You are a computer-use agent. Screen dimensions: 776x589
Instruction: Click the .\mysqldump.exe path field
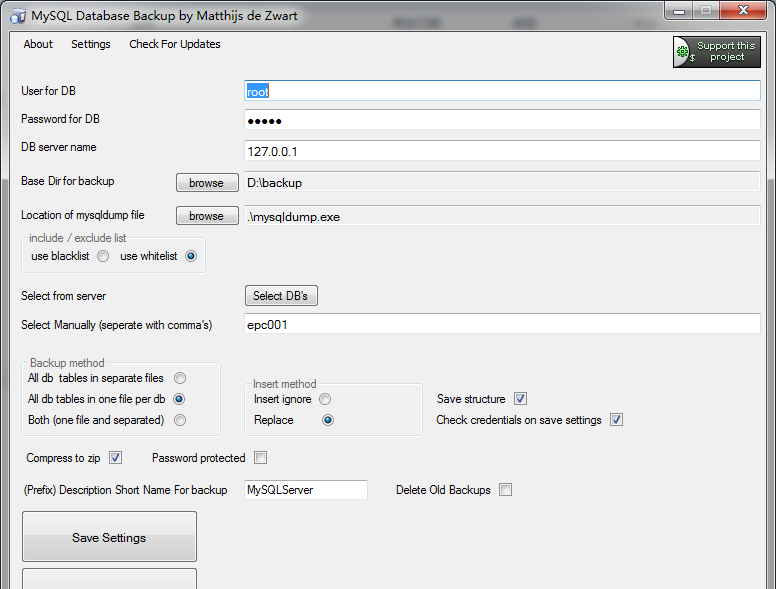[502, 216]
